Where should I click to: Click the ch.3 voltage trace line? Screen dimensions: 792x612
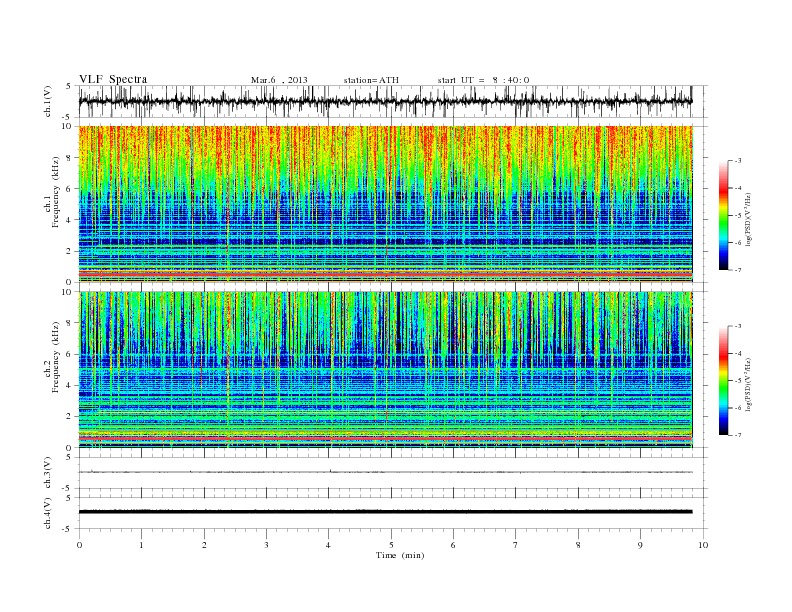[385, 472]
